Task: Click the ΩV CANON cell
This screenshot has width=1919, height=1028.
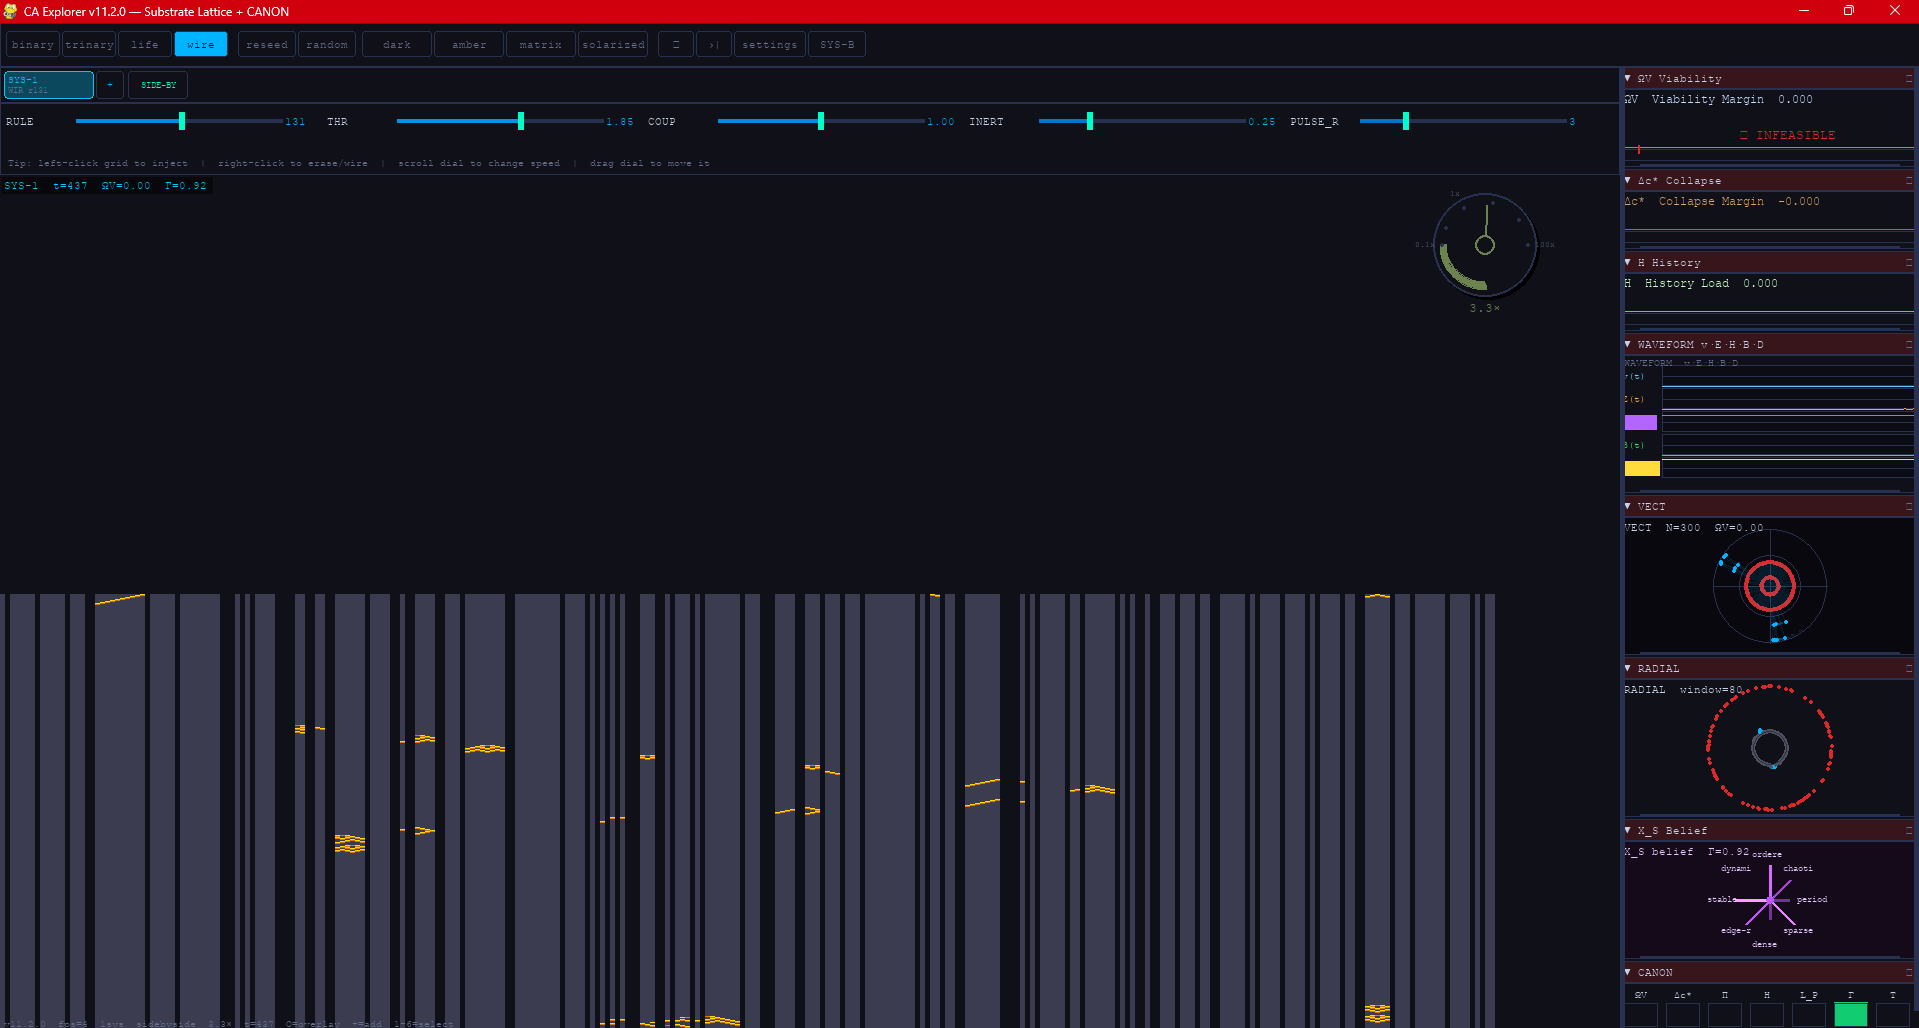Action: click(1641, 1015)
